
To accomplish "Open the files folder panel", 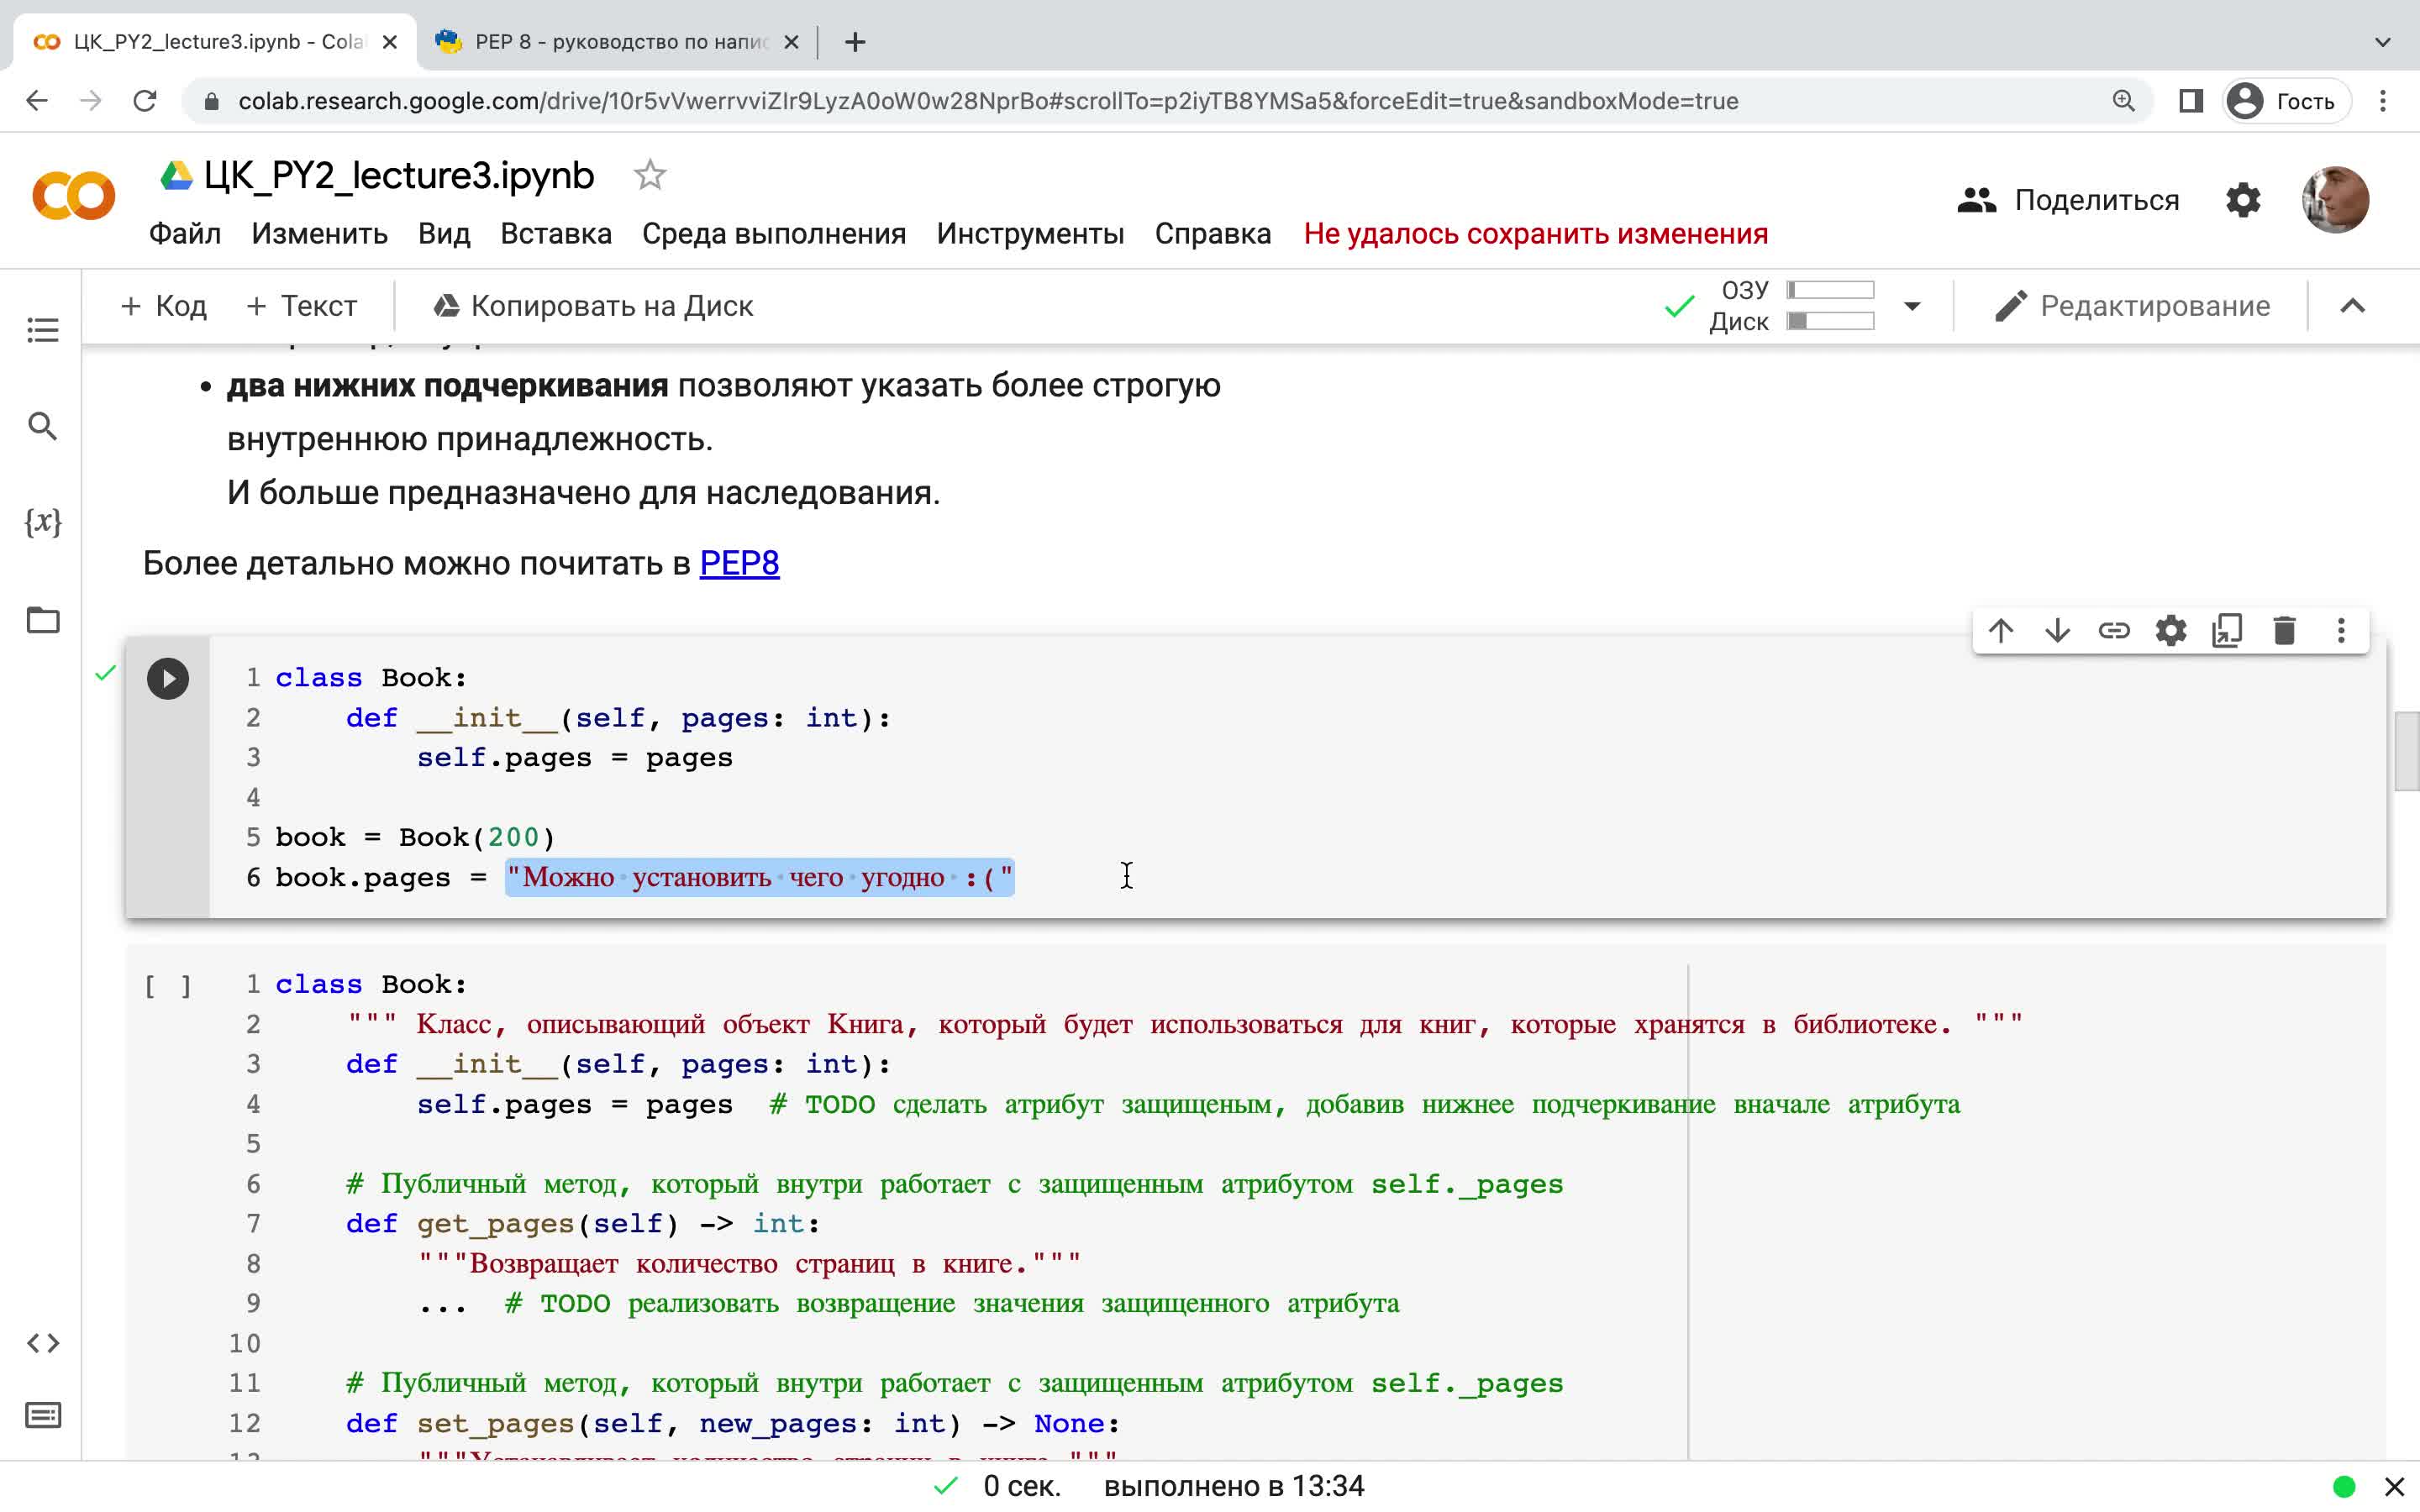I will coord(42,620).
